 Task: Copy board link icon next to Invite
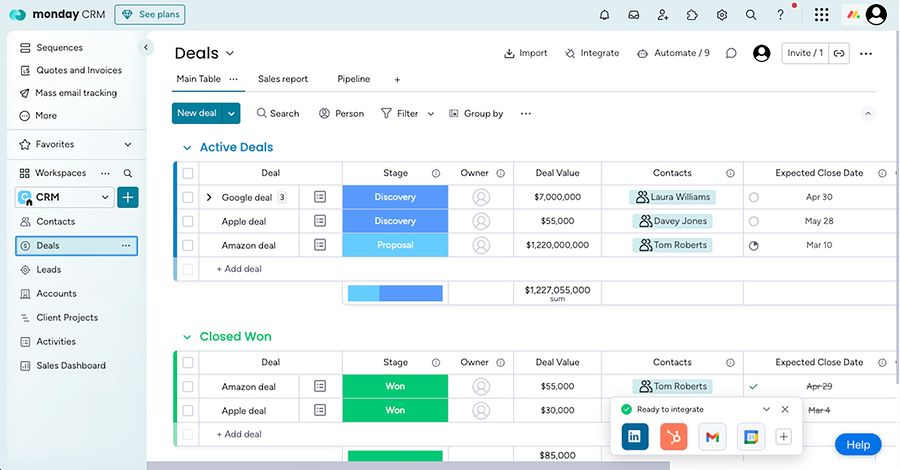[839, 53]
